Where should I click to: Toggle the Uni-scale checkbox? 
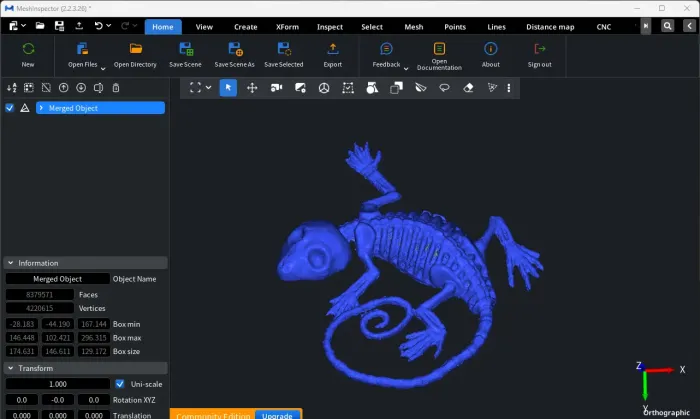[120, 384]
